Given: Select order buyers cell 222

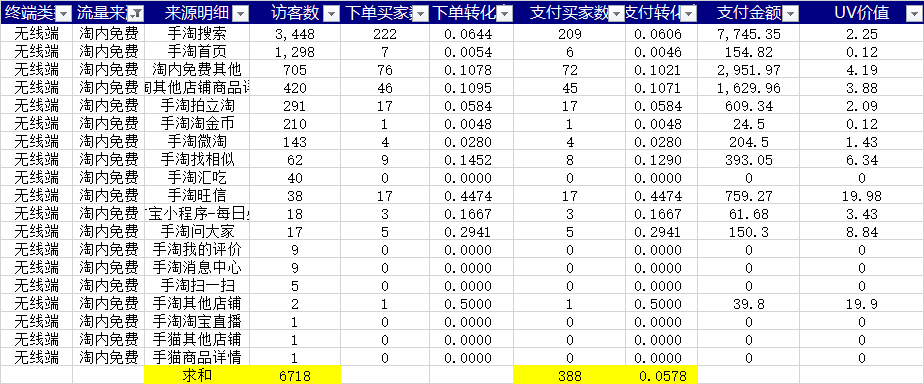Looking at the screenshot, I should [x=385, y=34].
